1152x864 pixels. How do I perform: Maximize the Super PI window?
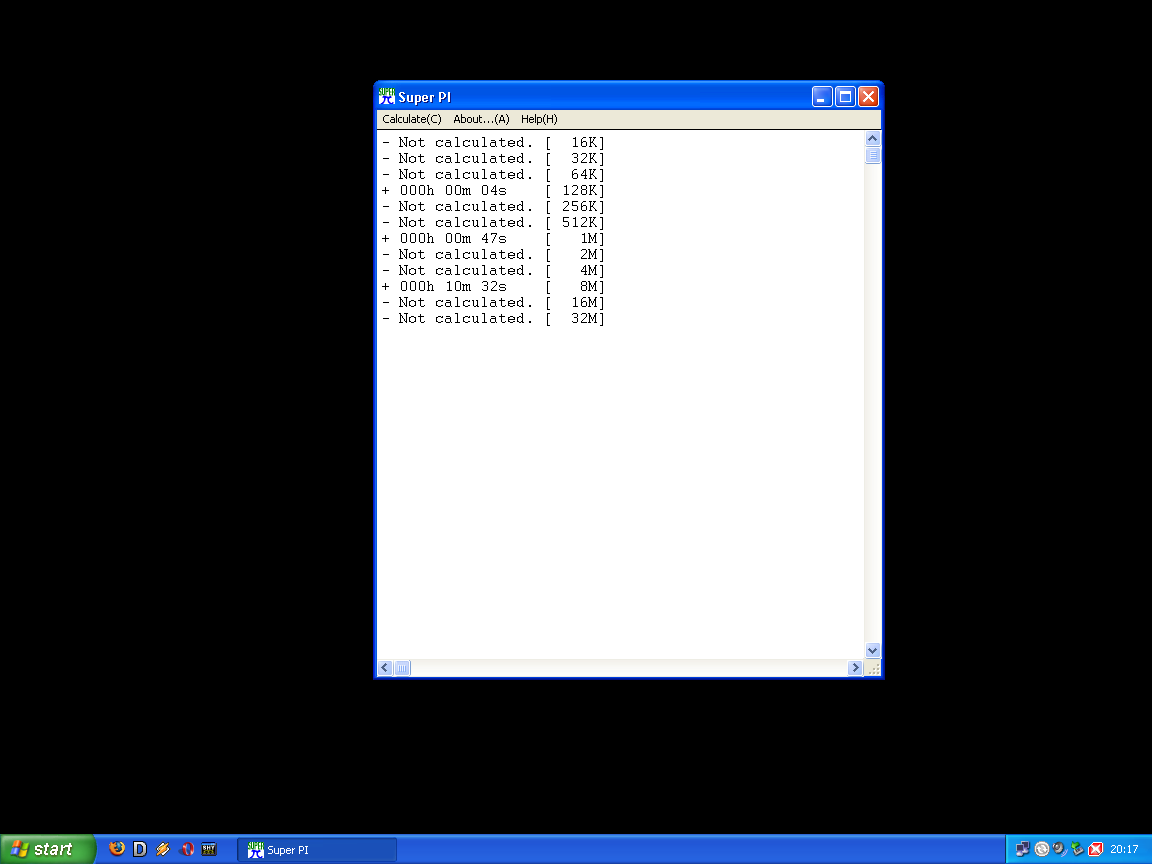coord(846,96)
